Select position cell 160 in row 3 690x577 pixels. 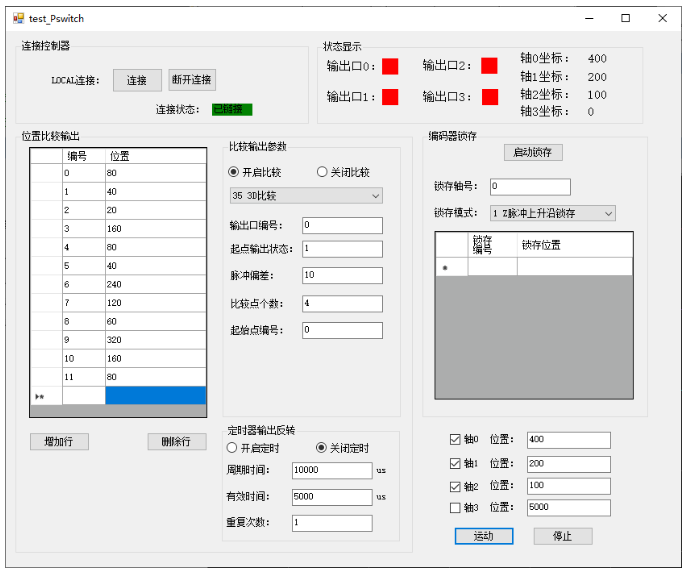(x=156, y=228)
